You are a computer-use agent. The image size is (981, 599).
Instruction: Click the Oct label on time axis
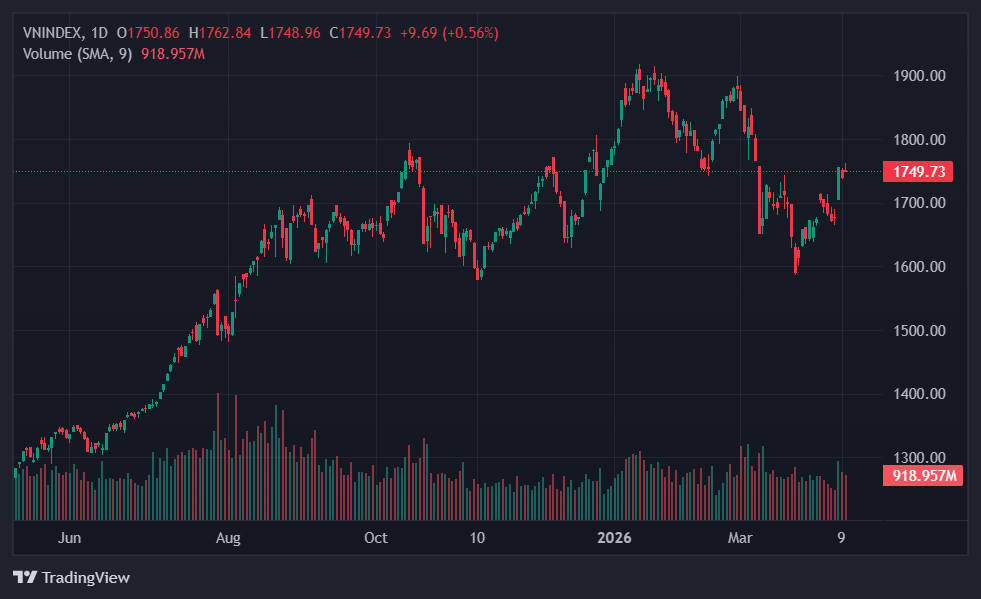click(375, 538)
